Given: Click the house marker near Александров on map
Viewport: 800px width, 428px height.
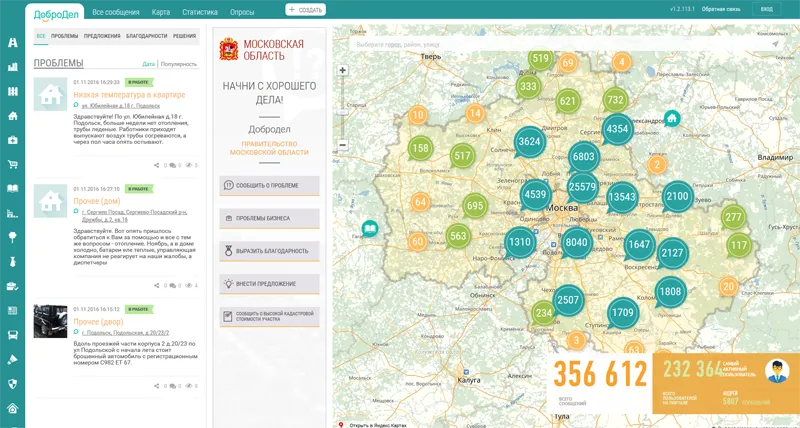Looking at the screenshot, I should [672, 119].
